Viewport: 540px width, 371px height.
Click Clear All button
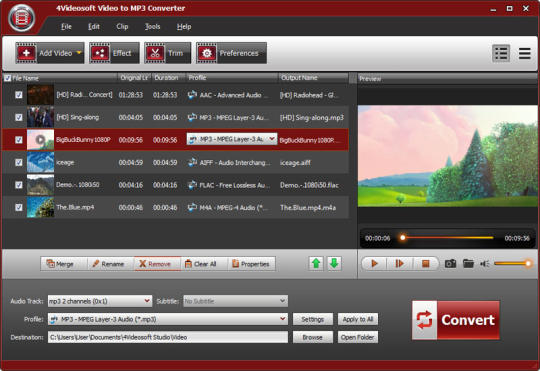203,264
